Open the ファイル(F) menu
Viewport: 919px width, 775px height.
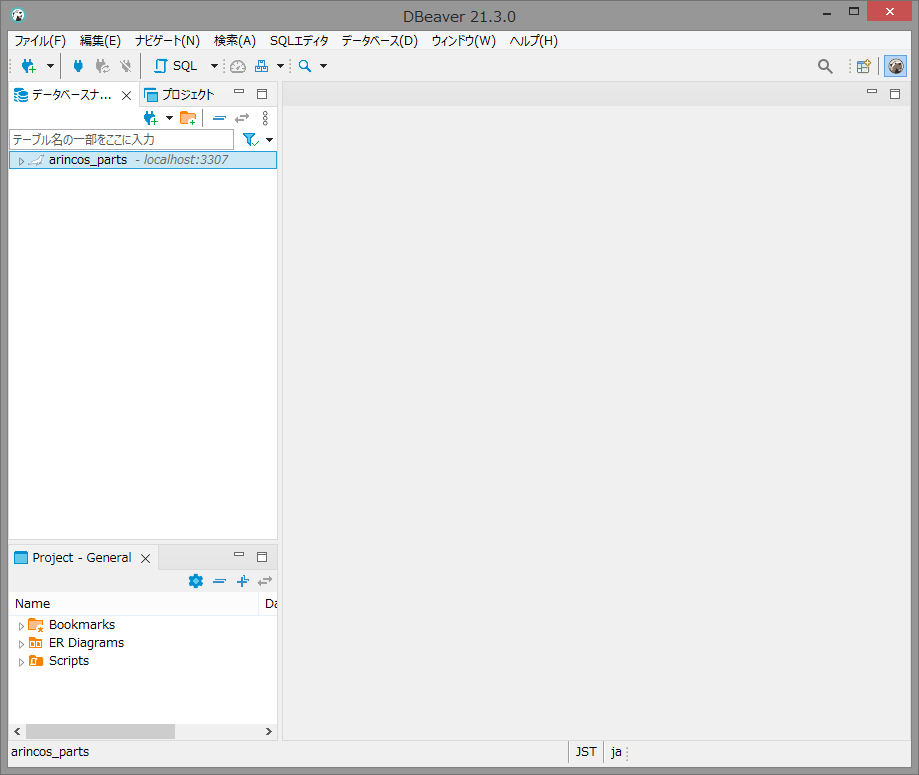click(x=40, y=40)
